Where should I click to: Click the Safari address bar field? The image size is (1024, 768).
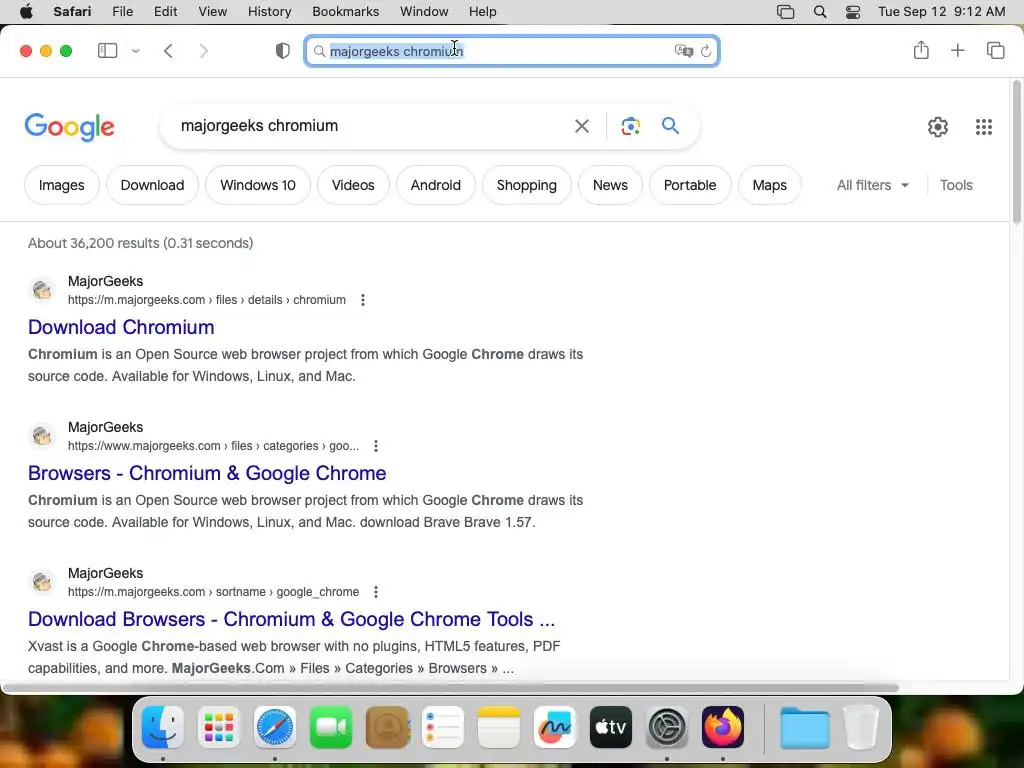(x=512, y=51)
